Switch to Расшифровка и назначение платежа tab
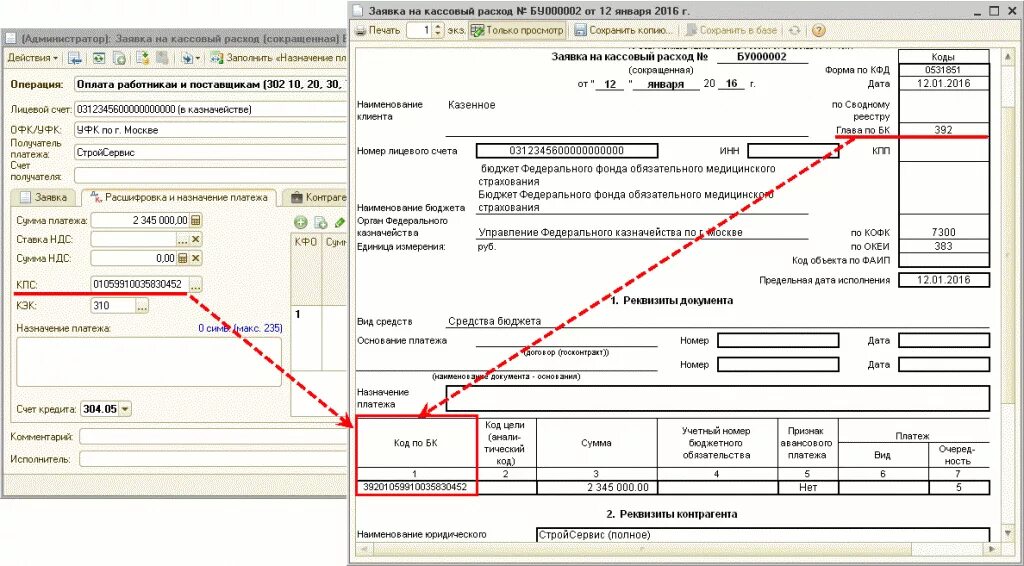Screen dimensions: 1024x566 point(179,197)
